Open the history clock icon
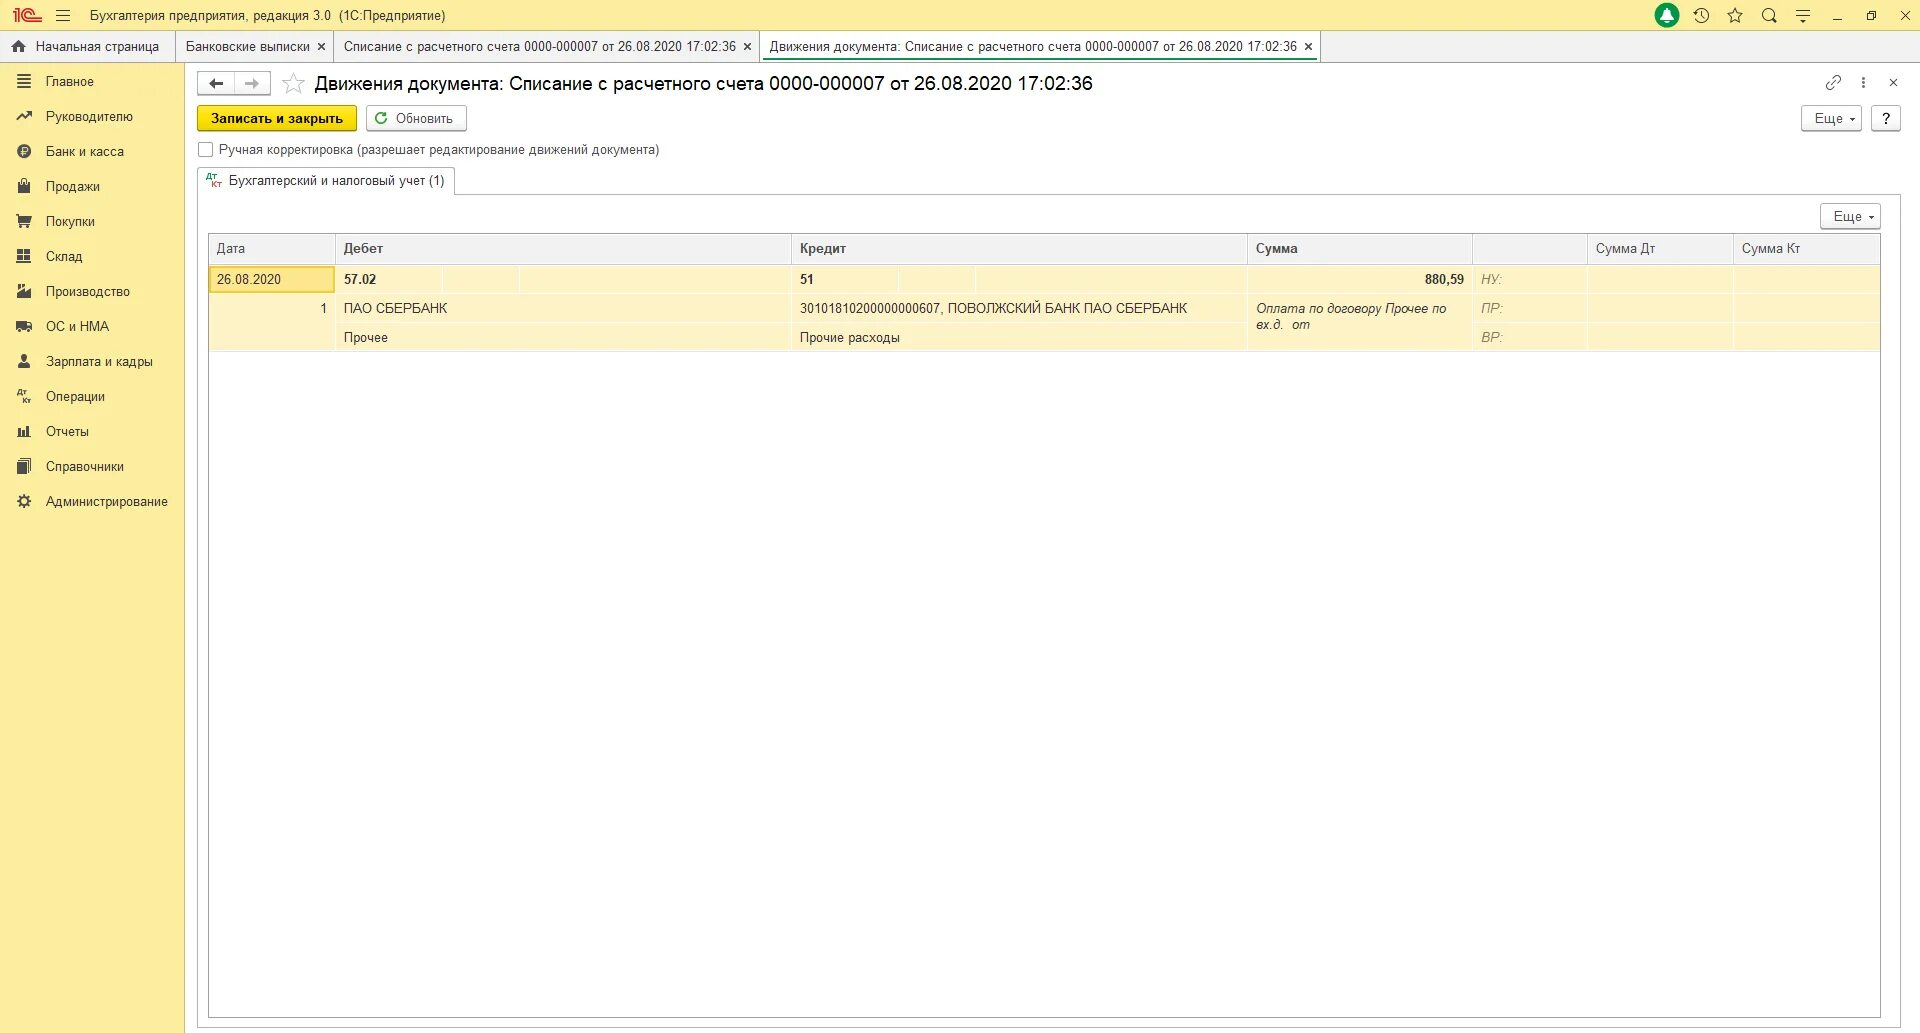Image resolution: width=1920 pixels, height=1033 pixels. tap(1701, 16)
